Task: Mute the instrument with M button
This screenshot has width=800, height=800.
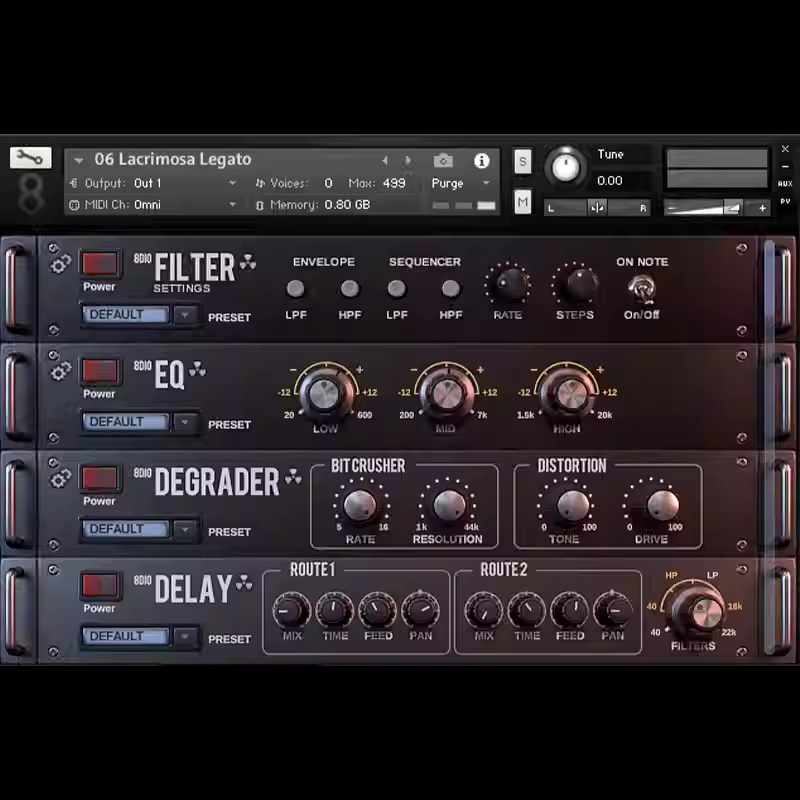Action: [522, 202]
